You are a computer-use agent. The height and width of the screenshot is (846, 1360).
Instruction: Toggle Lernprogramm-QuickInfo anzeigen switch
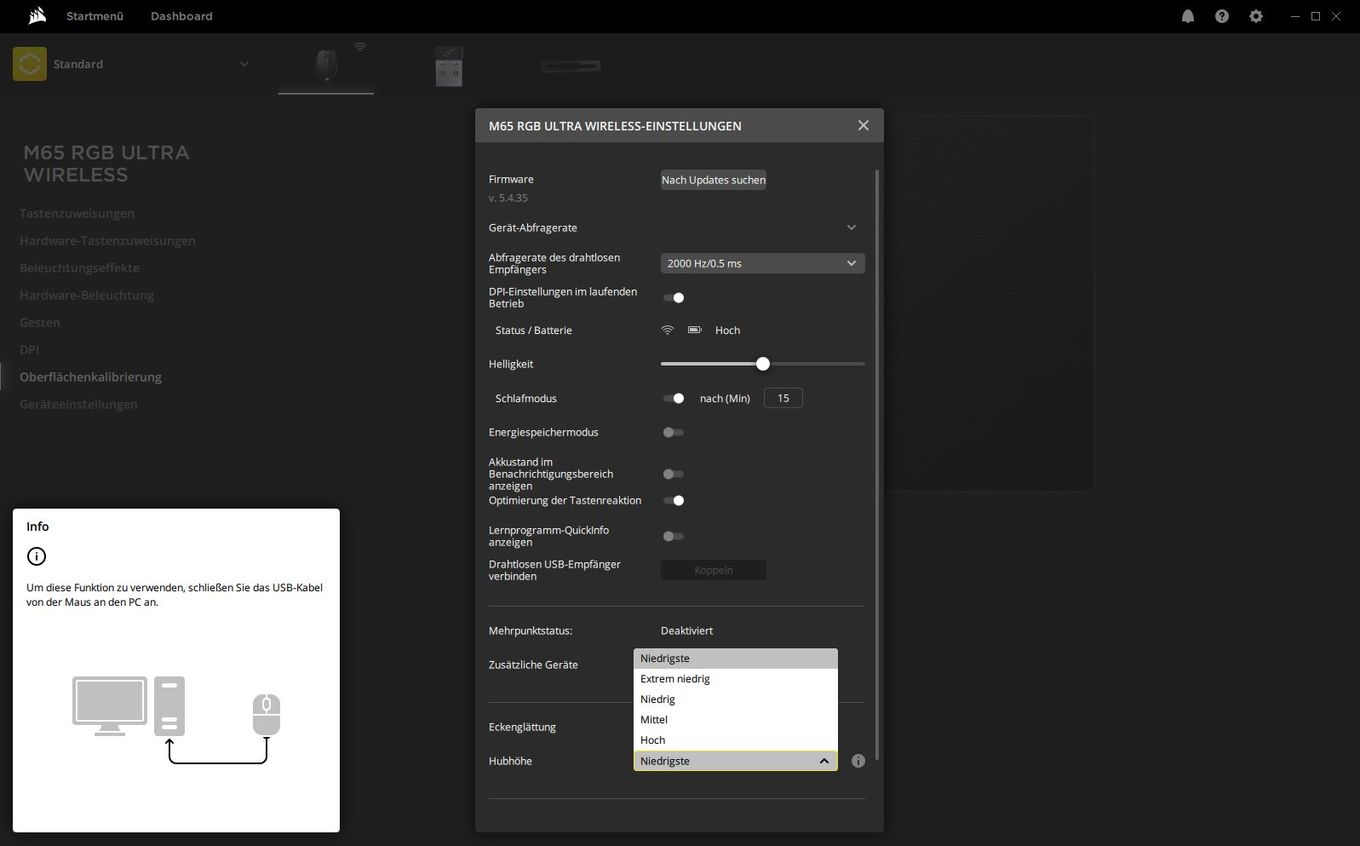click(674, 536)
